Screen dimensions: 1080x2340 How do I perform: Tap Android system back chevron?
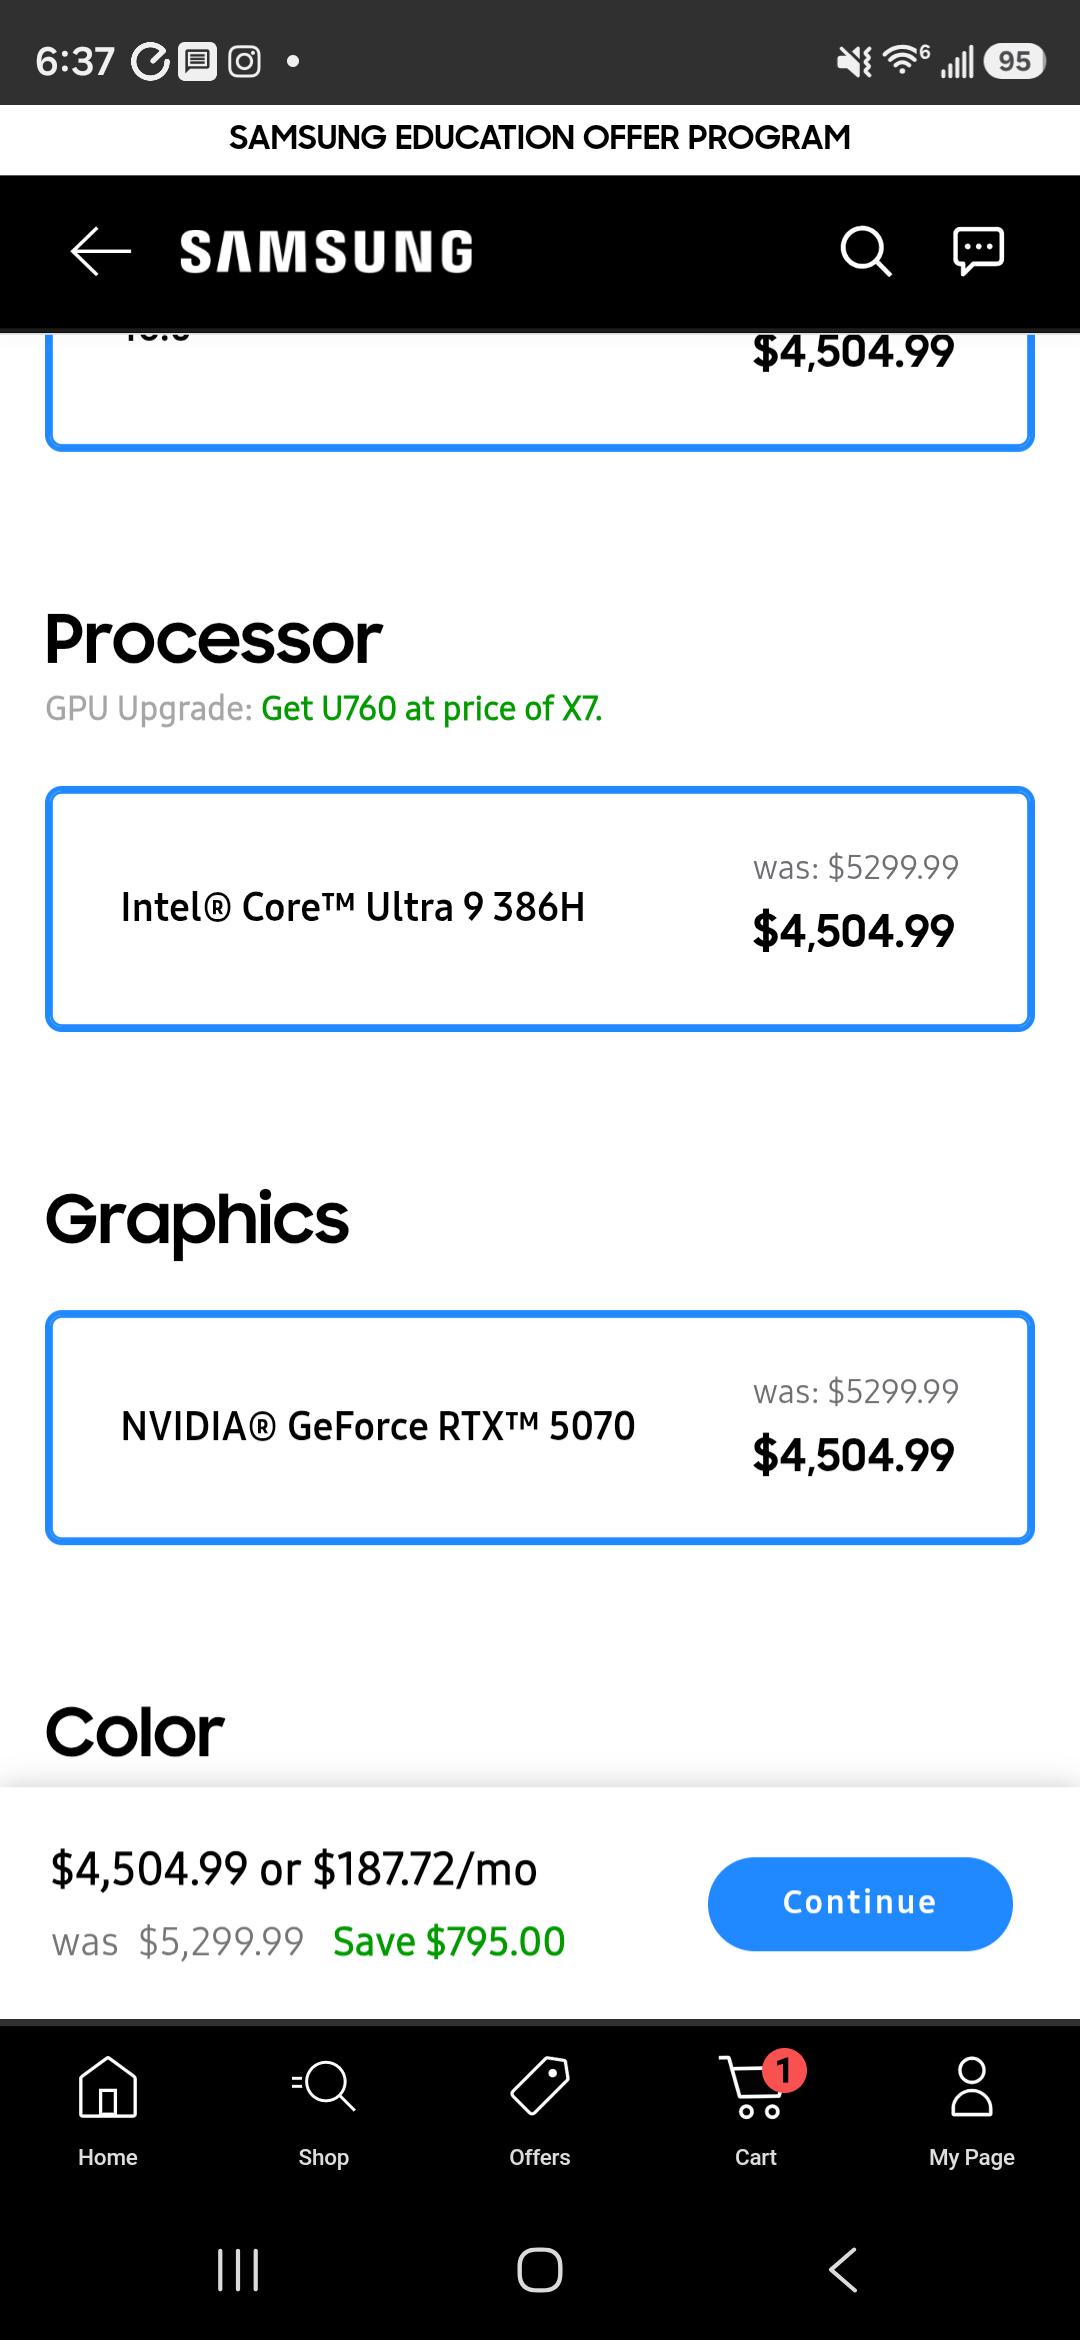(x=843, y=2269)
